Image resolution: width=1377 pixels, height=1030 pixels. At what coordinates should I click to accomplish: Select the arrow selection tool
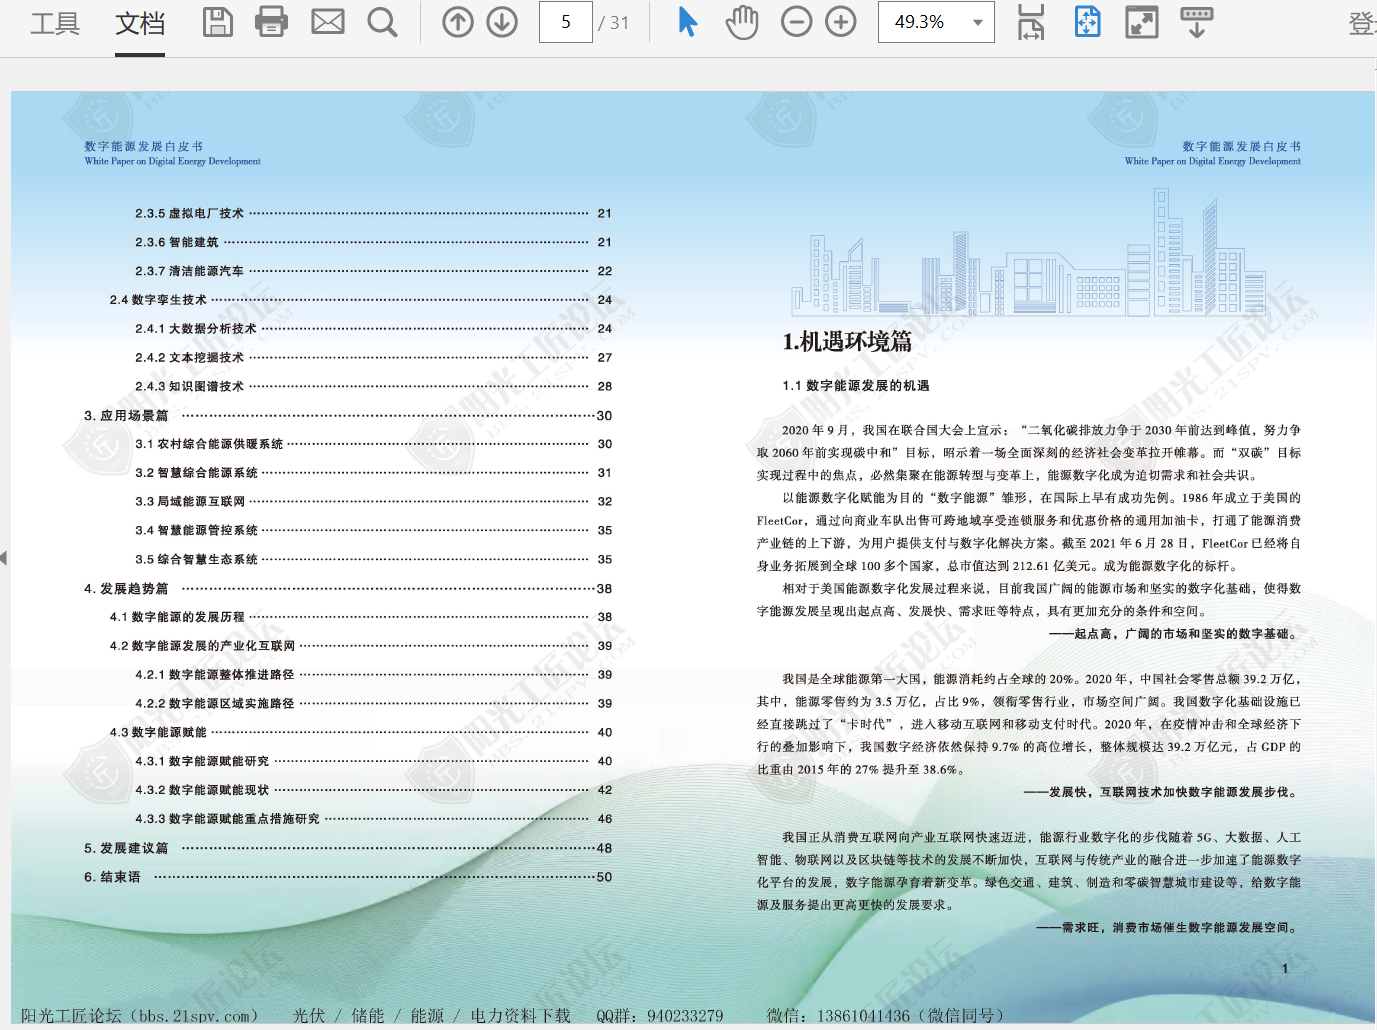tap(687, 22)
